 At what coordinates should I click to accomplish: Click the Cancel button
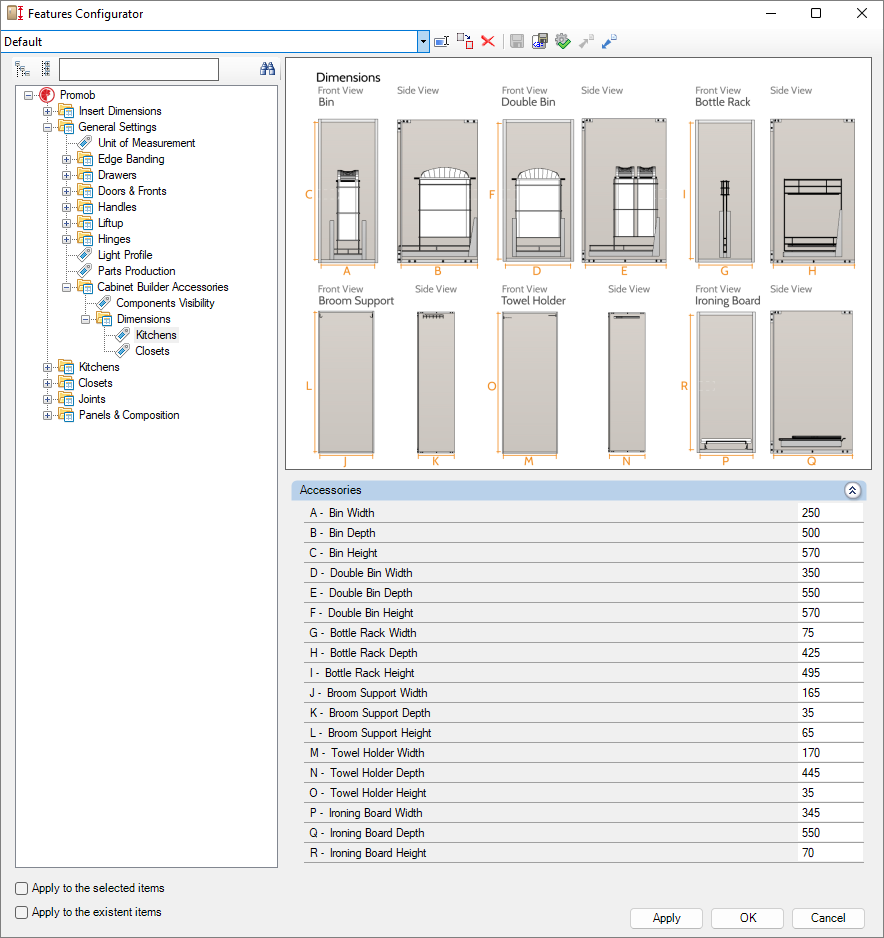(x=827, y=918)
